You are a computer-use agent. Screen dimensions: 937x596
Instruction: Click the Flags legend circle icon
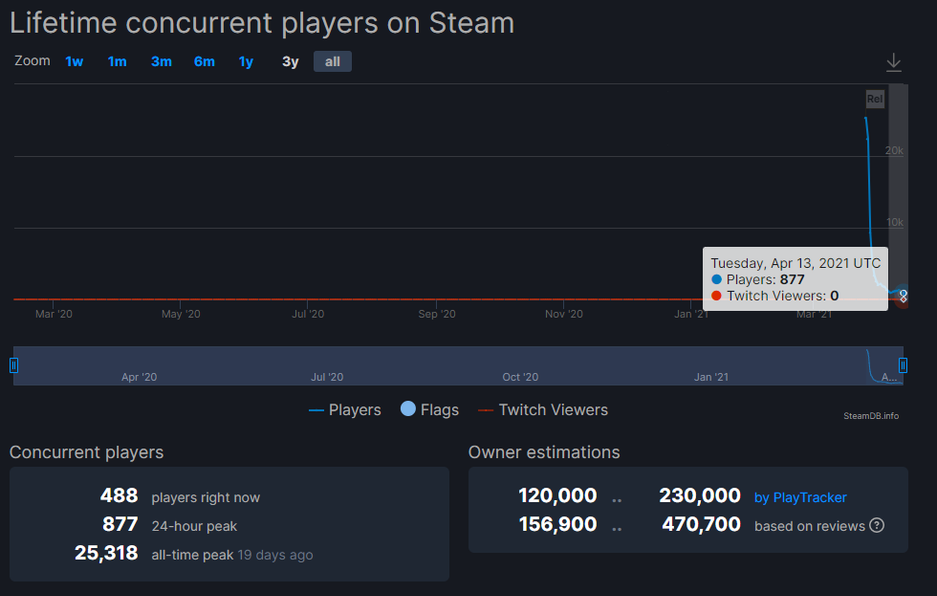coord(408,409)
